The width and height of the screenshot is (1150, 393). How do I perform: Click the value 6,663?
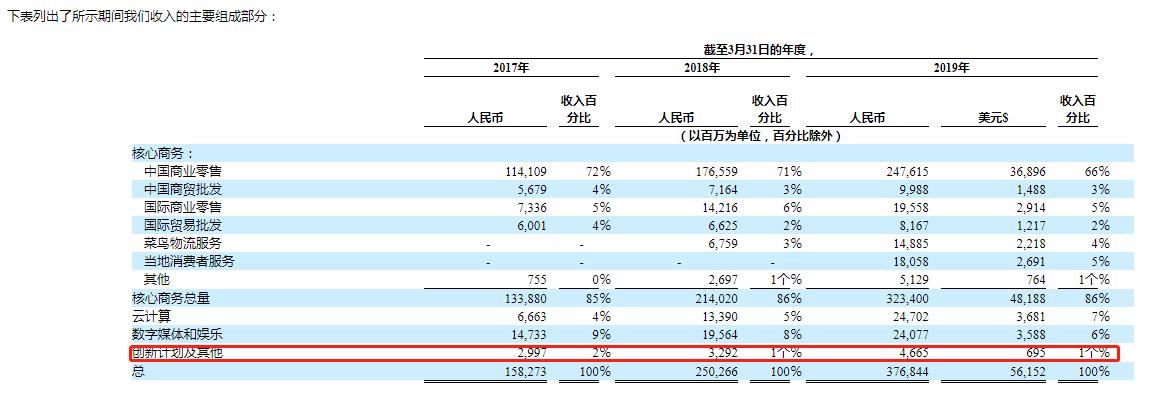[x=531, y=316]
